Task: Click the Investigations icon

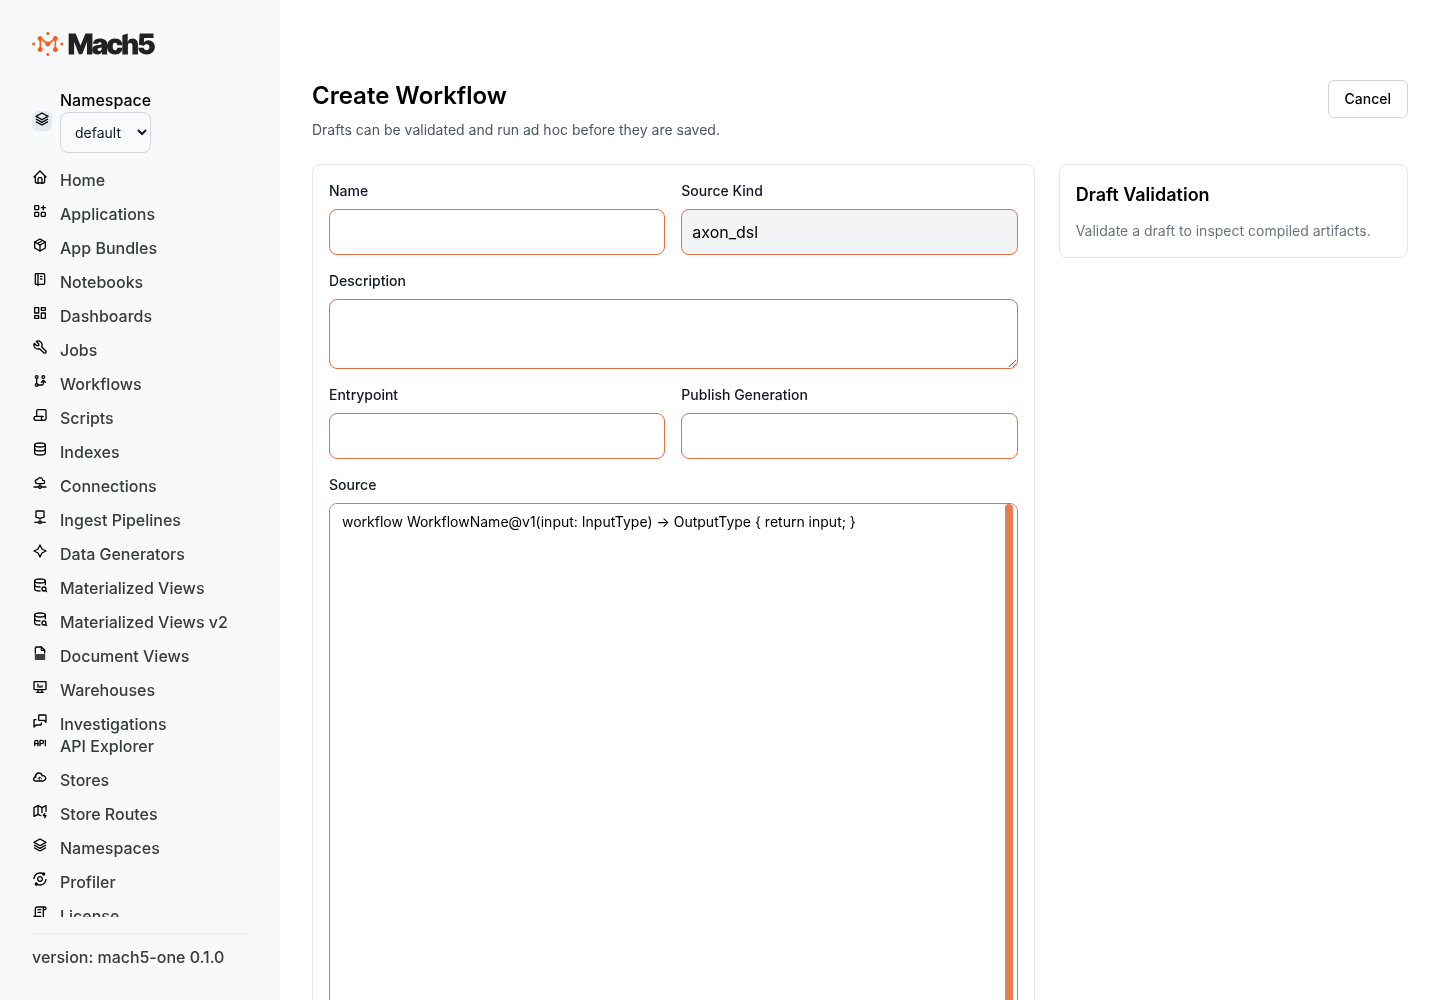Action: coord(40,721)
